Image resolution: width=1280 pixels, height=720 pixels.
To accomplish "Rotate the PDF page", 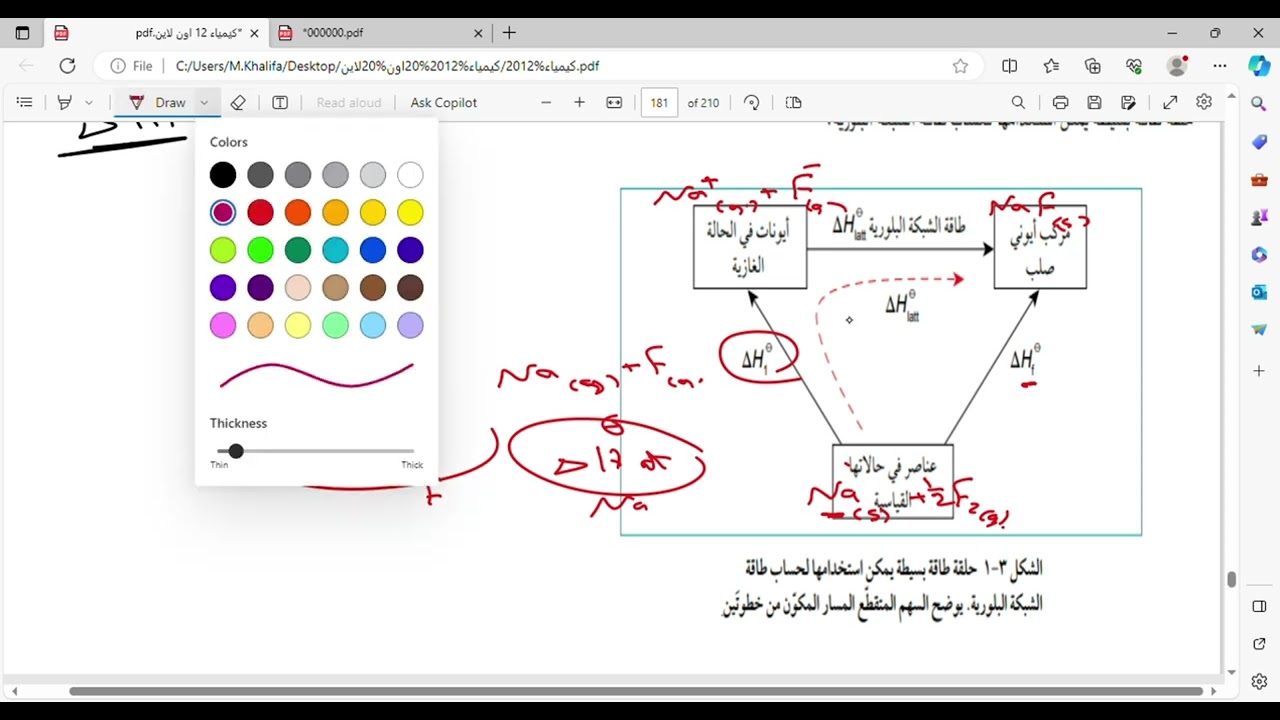I will [752, 102].
